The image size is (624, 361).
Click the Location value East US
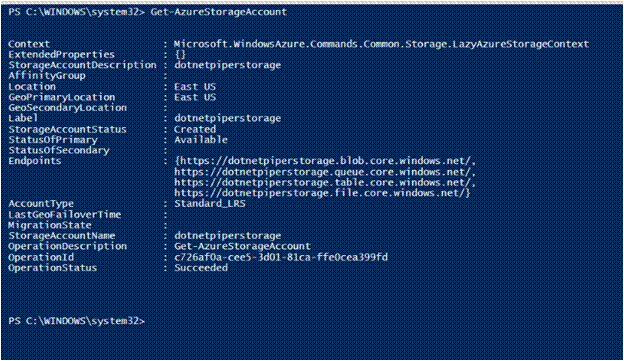coord(195,87)
